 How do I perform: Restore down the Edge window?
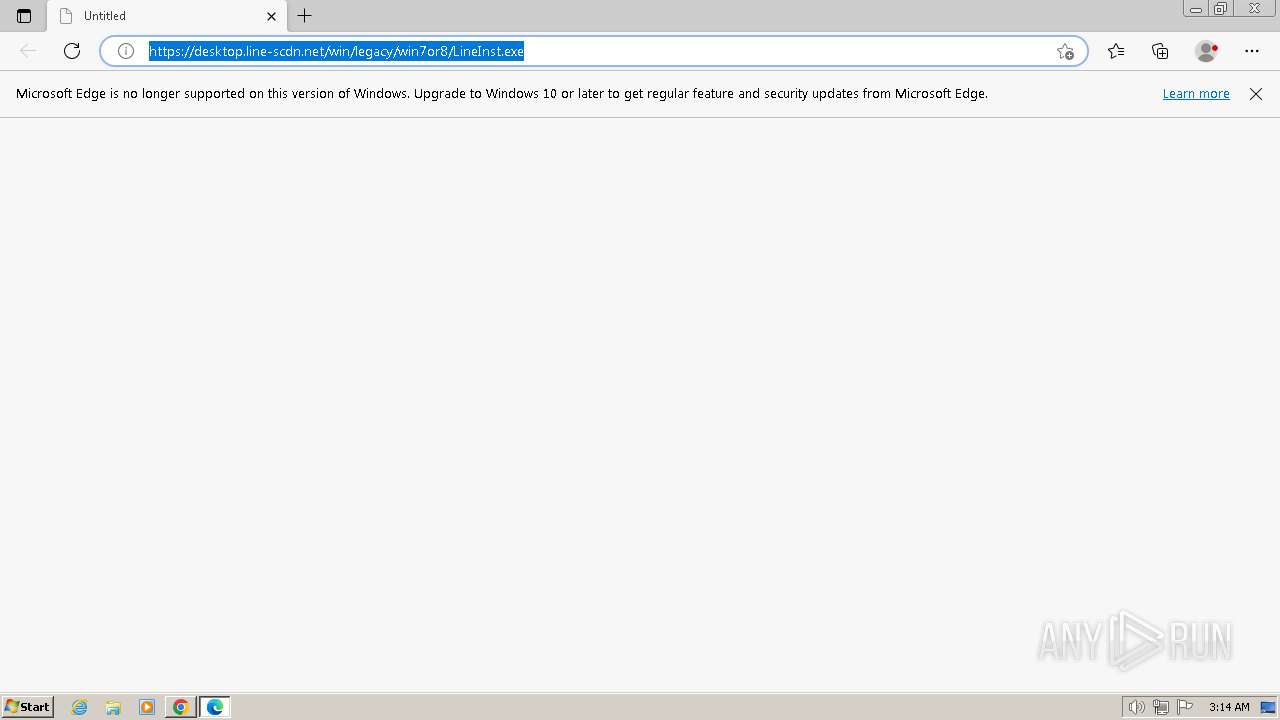1221,8
